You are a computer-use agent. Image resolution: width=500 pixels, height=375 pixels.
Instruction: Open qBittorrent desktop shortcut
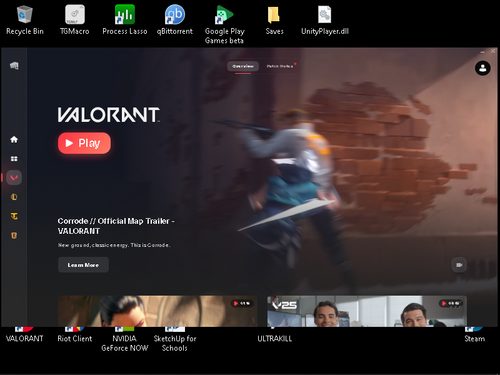pyautogui.click(x=175, y=20)
